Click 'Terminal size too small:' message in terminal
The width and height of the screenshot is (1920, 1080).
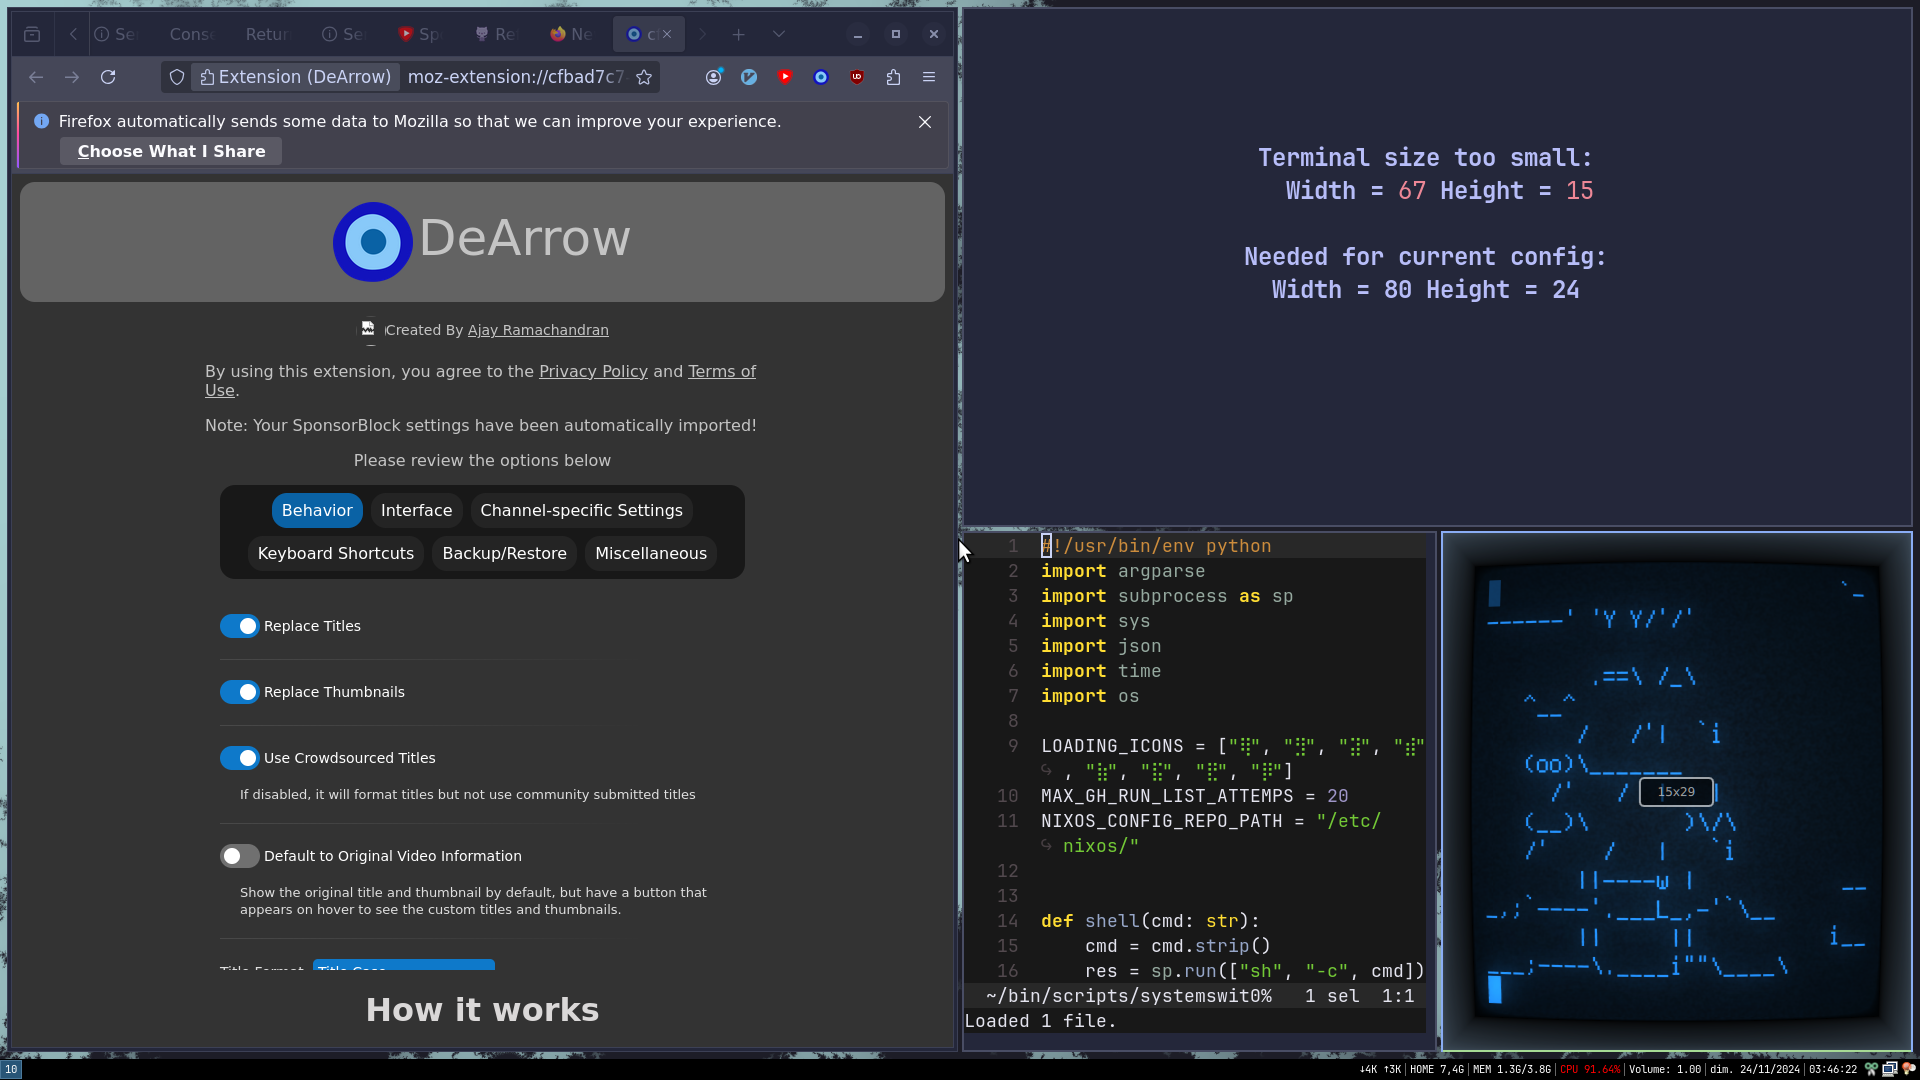1424,158
